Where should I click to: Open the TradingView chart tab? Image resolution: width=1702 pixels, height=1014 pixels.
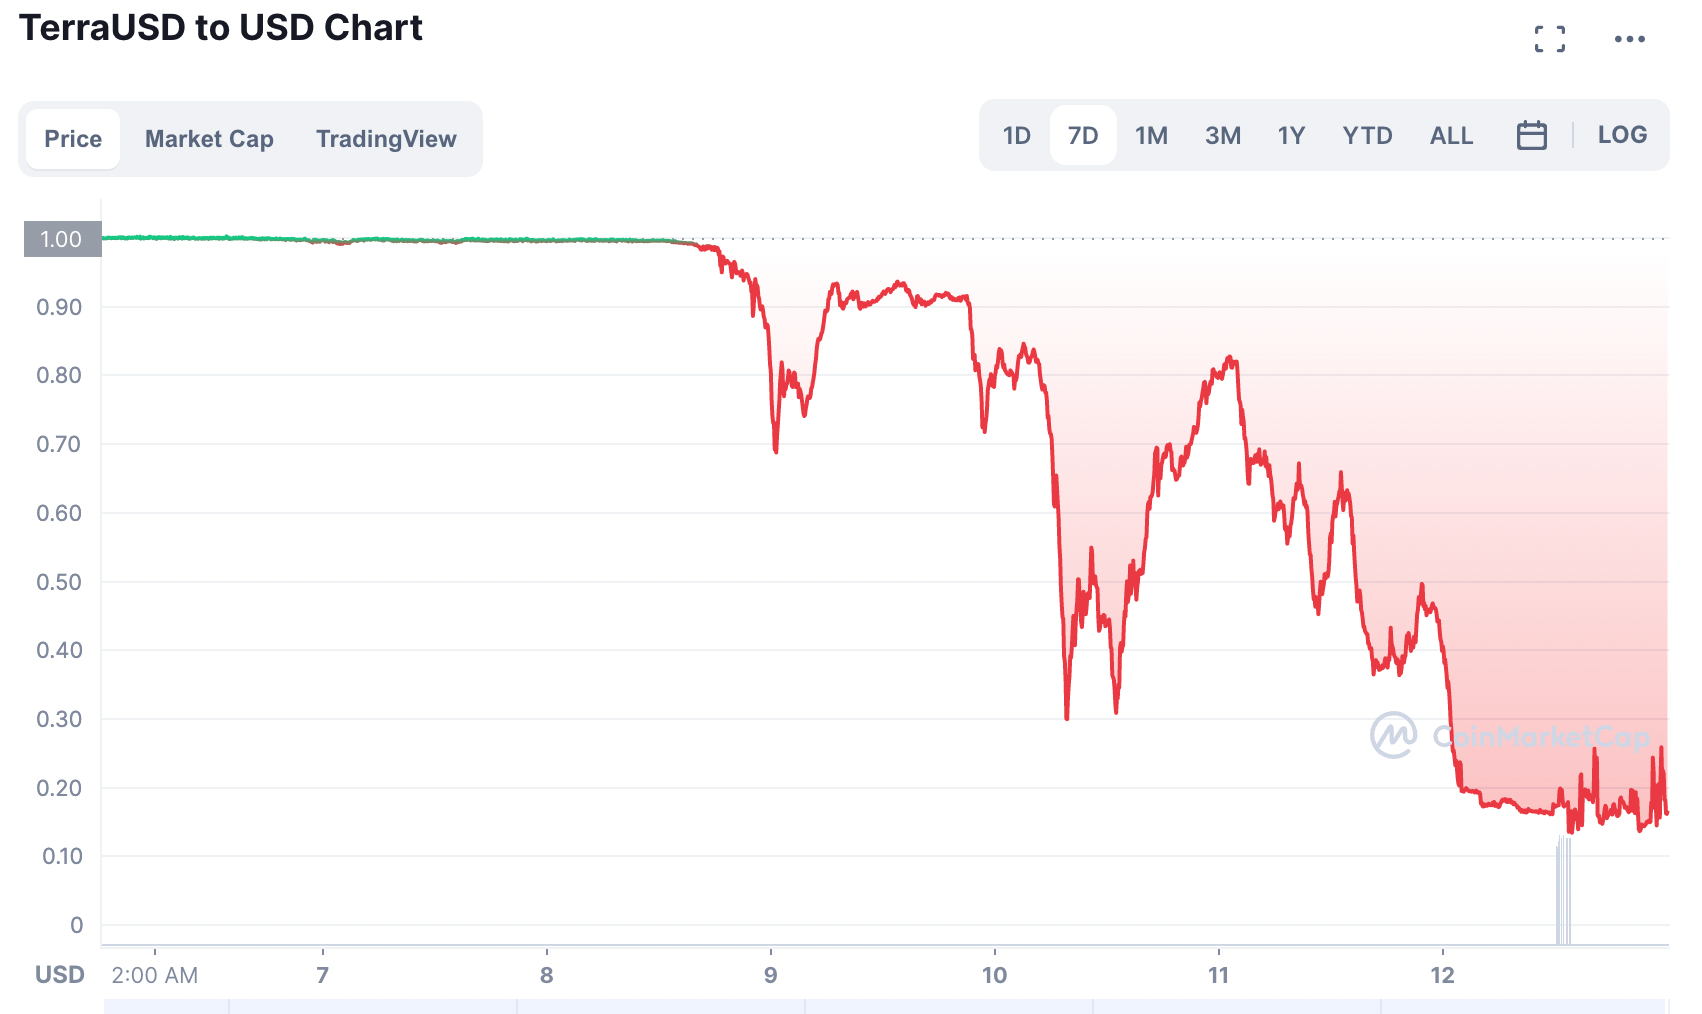(386, 139)
